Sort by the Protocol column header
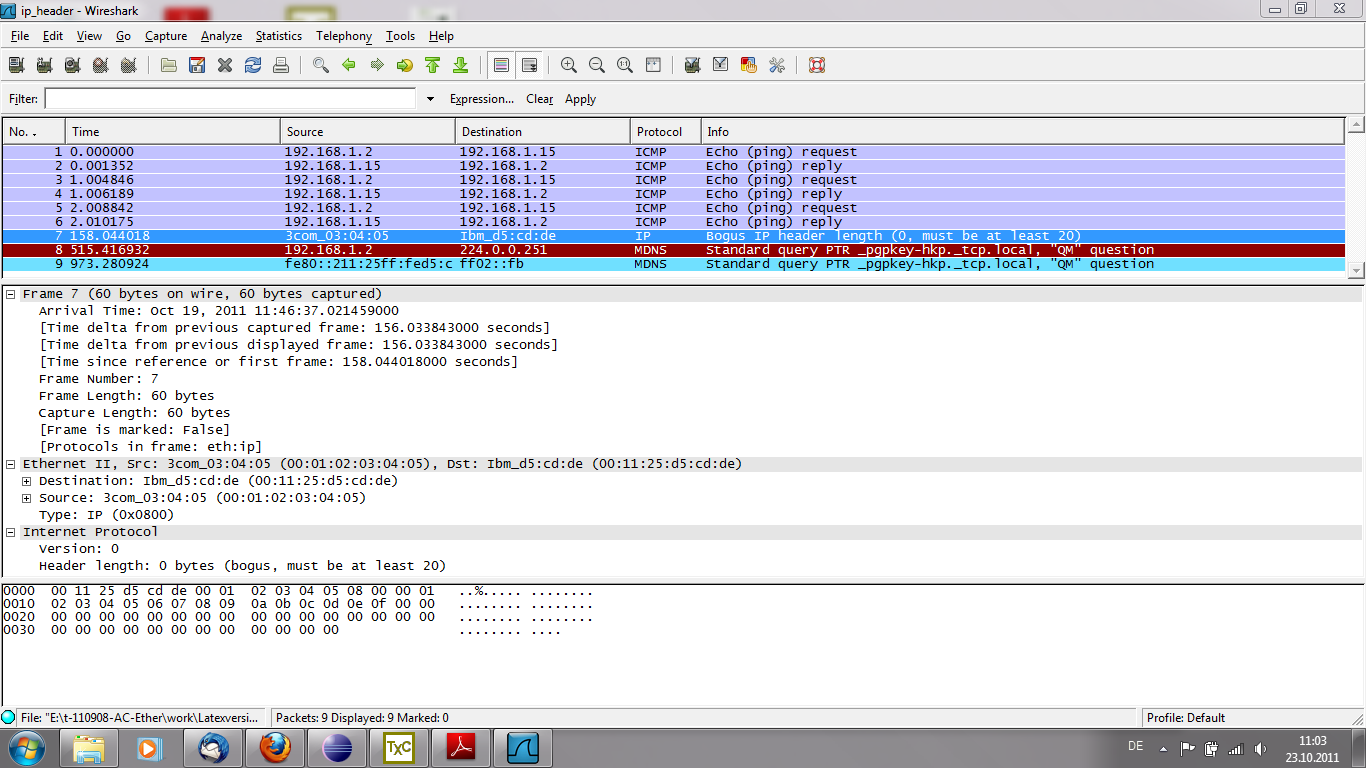Screen dimensions: 1366x768 coord(665,132)
